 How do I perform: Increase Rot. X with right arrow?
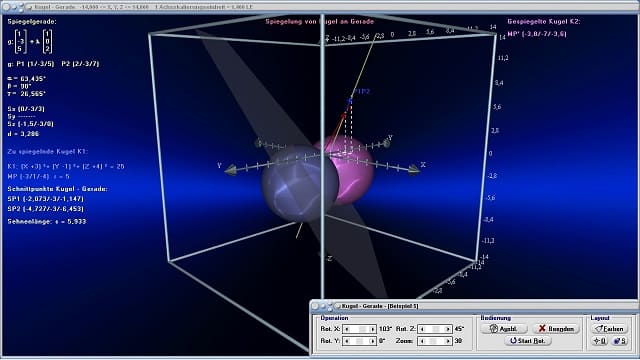(372, 329)
